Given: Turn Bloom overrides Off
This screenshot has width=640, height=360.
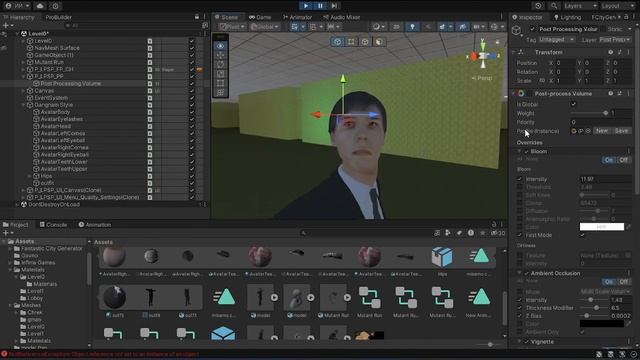Looking at the screenshot, I should (624, 160).
